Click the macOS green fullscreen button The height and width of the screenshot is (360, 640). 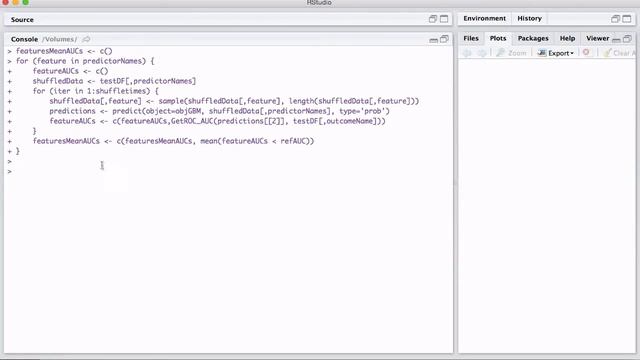(x=26, y=2)
